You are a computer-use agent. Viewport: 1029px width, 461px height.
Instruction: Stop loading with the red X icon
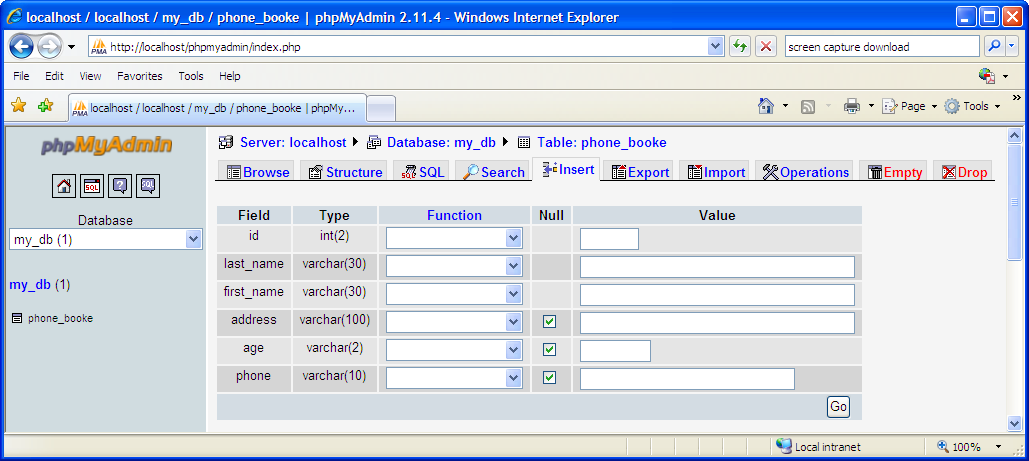[765, 47]
